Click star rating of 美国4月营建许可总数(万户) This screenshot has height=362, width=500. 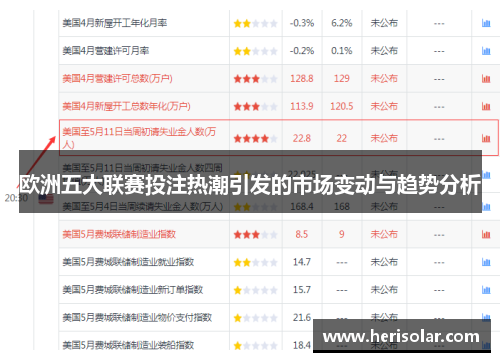point(255,79)
